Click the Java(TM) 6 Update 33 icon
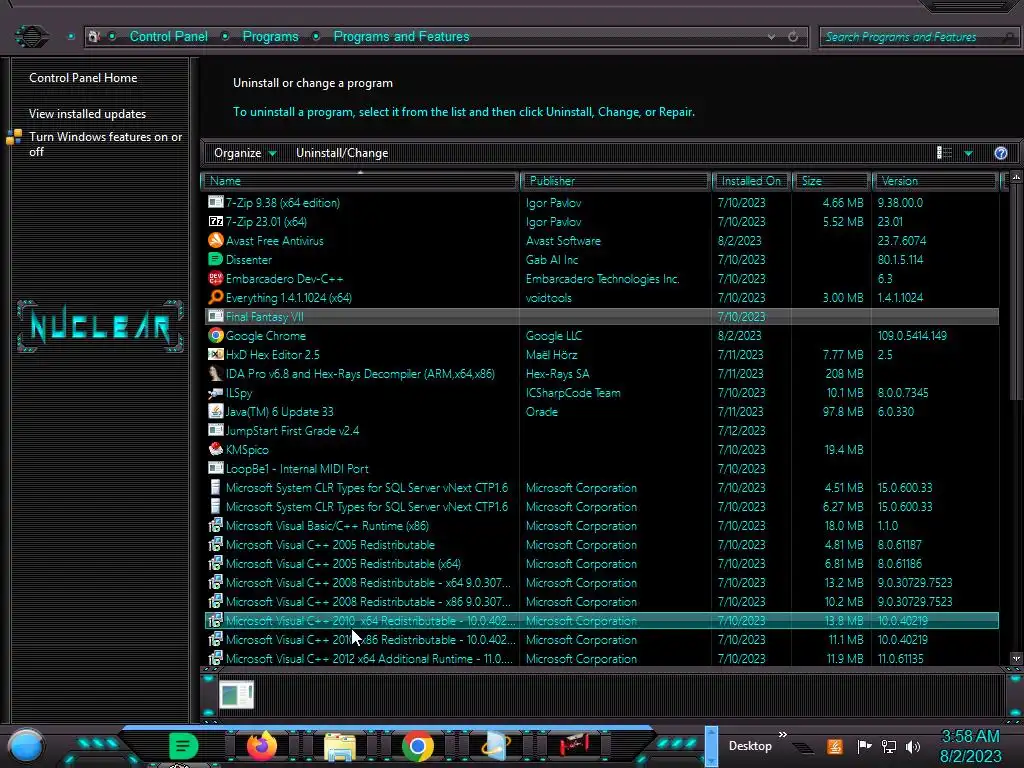 tap(216, 411)
